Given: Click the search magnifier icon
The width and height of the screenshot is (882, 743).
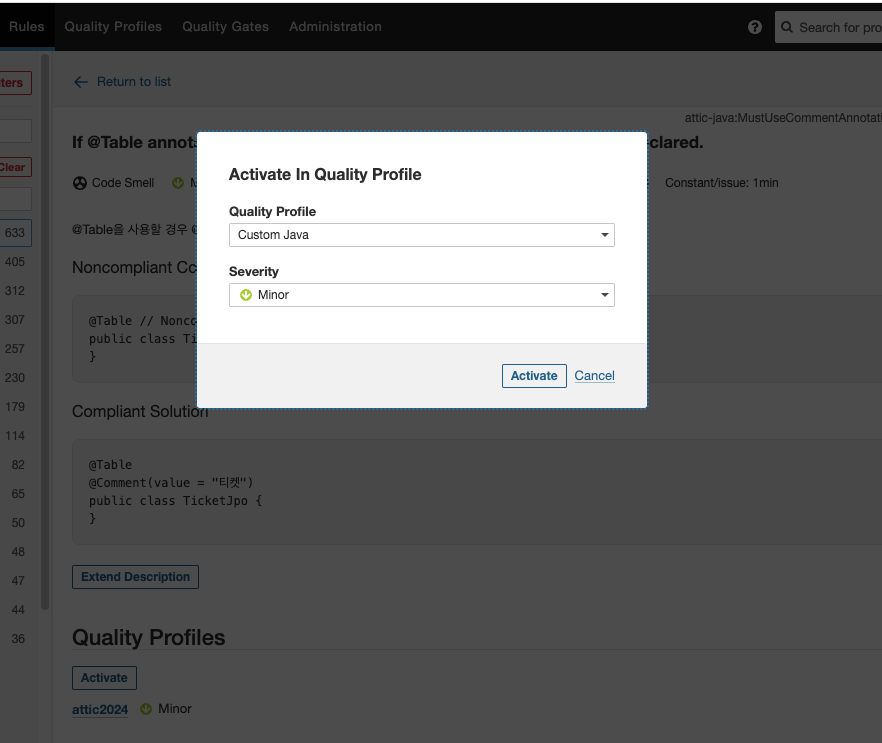Looking at the screenshot, I should click(787, 27).
